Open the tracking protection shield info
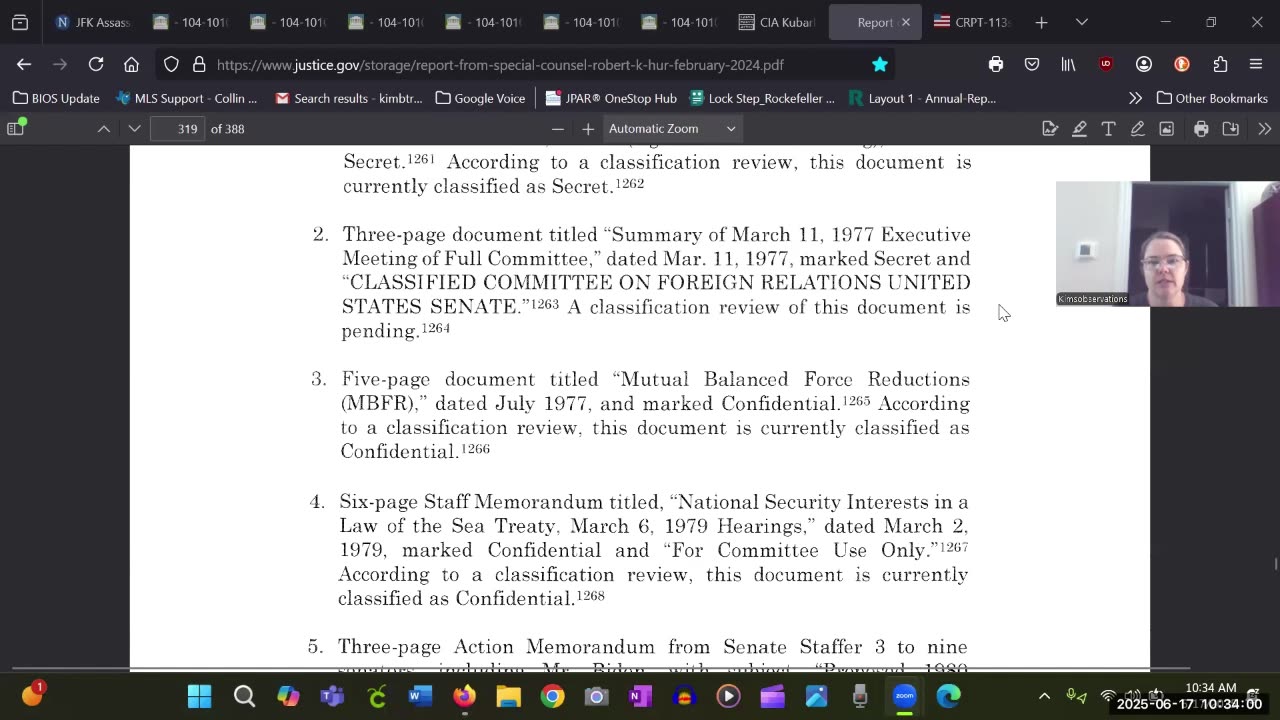The width and height of the screenshot is (1280, 720). point(171,64)
